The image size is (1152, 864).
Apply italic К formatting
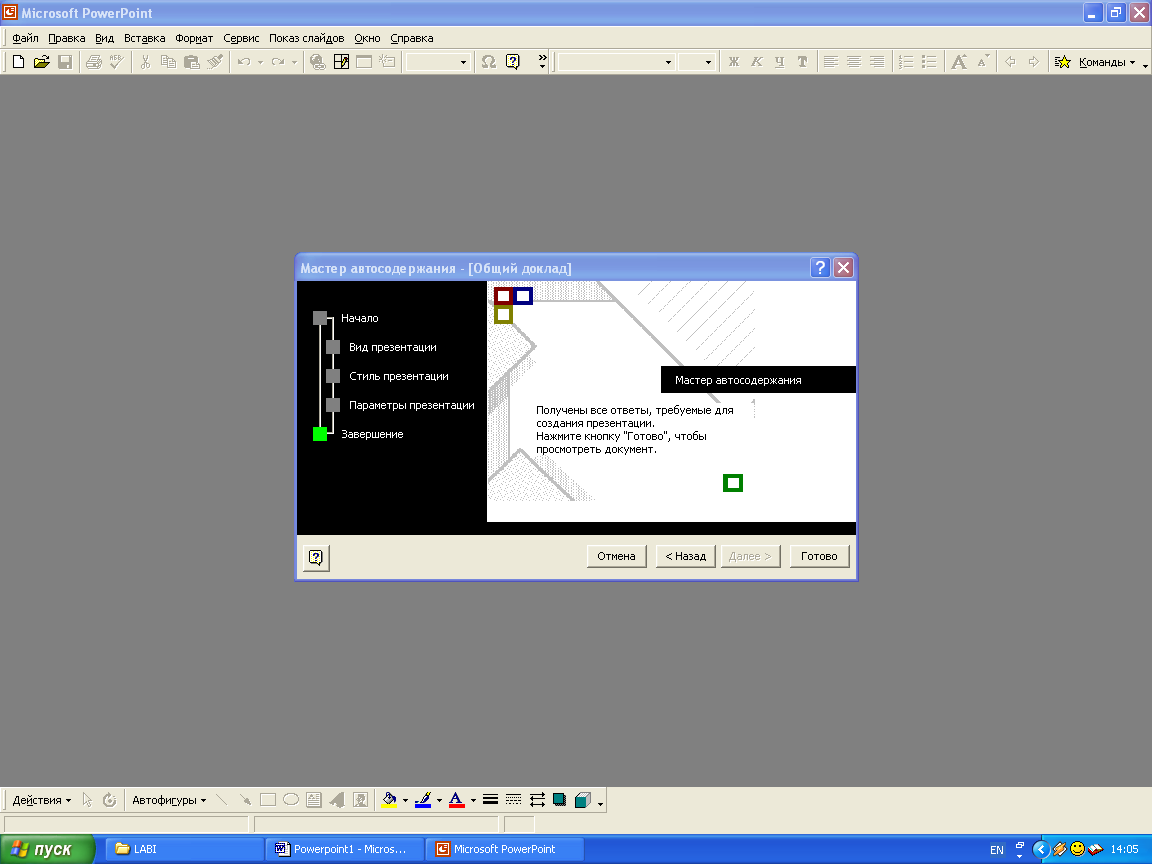click(757, 62)
